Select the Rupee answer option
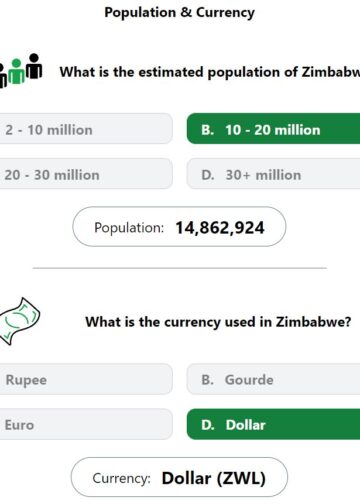Screen dimensions: 360x504 tap(86, 379)
